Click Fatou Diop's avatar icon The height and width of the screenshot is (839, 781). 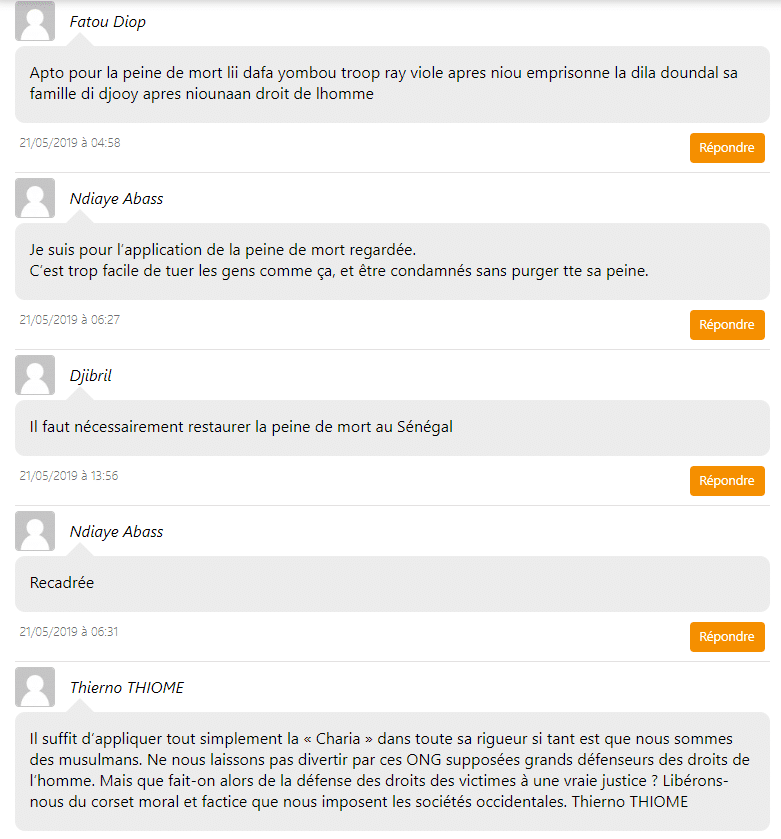coord(35,22)
